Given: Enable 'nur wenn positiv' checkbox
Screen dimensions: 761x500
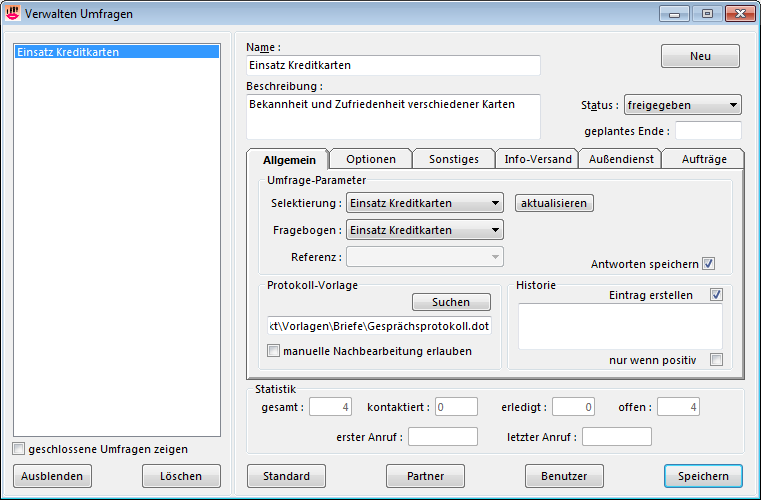Looking at the screenshot, I should [716, 360].
